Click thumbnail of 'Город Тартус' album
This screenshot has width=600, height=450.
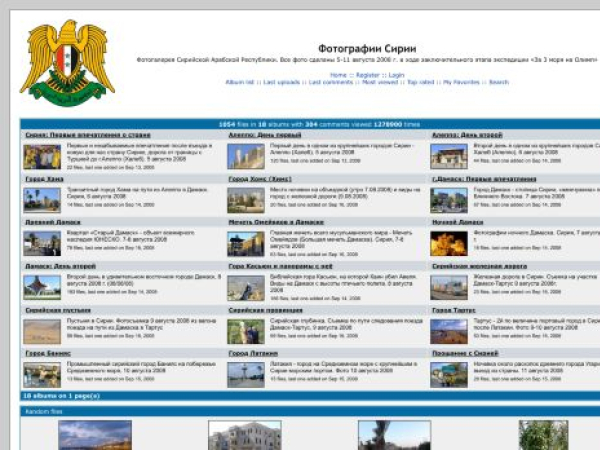pos(449,331)
